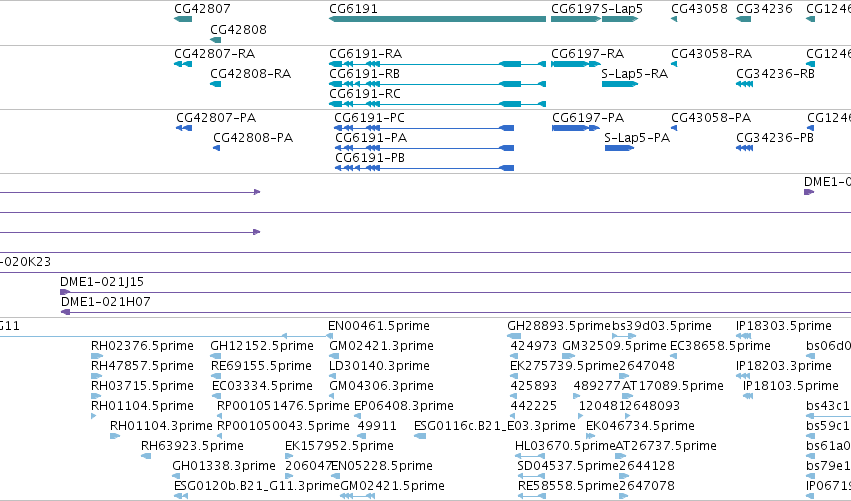Open BAC clone DME1-021H07 label

(x=105, y=302)
